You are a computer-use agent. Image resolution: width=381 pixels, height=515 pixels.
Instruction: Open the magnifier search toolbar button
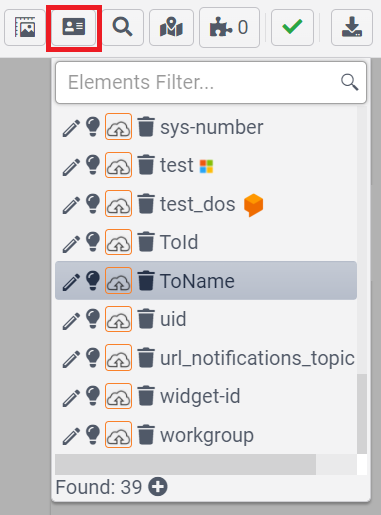122,27
